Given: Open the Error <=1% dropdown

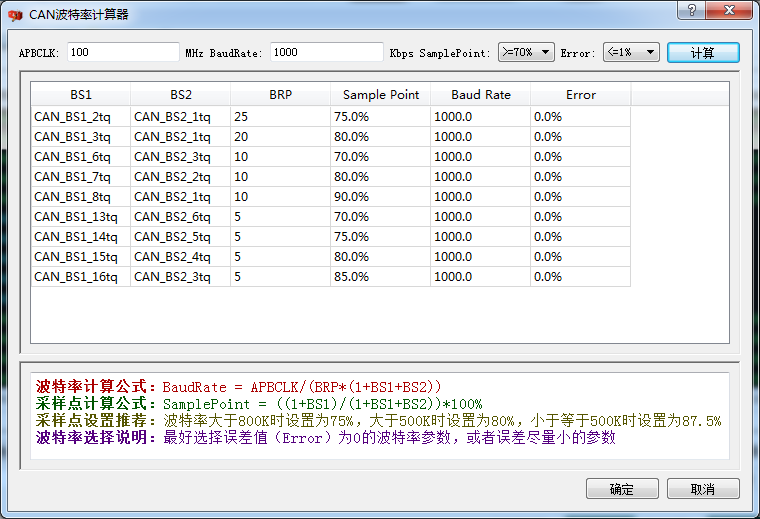Looking at the screenshot, I should [631, 52].
